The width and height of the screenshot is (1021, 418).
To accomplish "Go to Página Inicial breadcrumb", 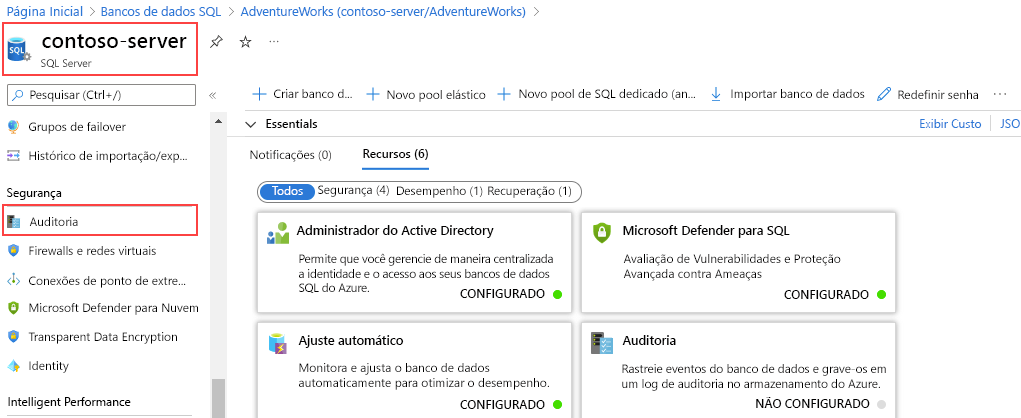I will click(x=44, y=11).
